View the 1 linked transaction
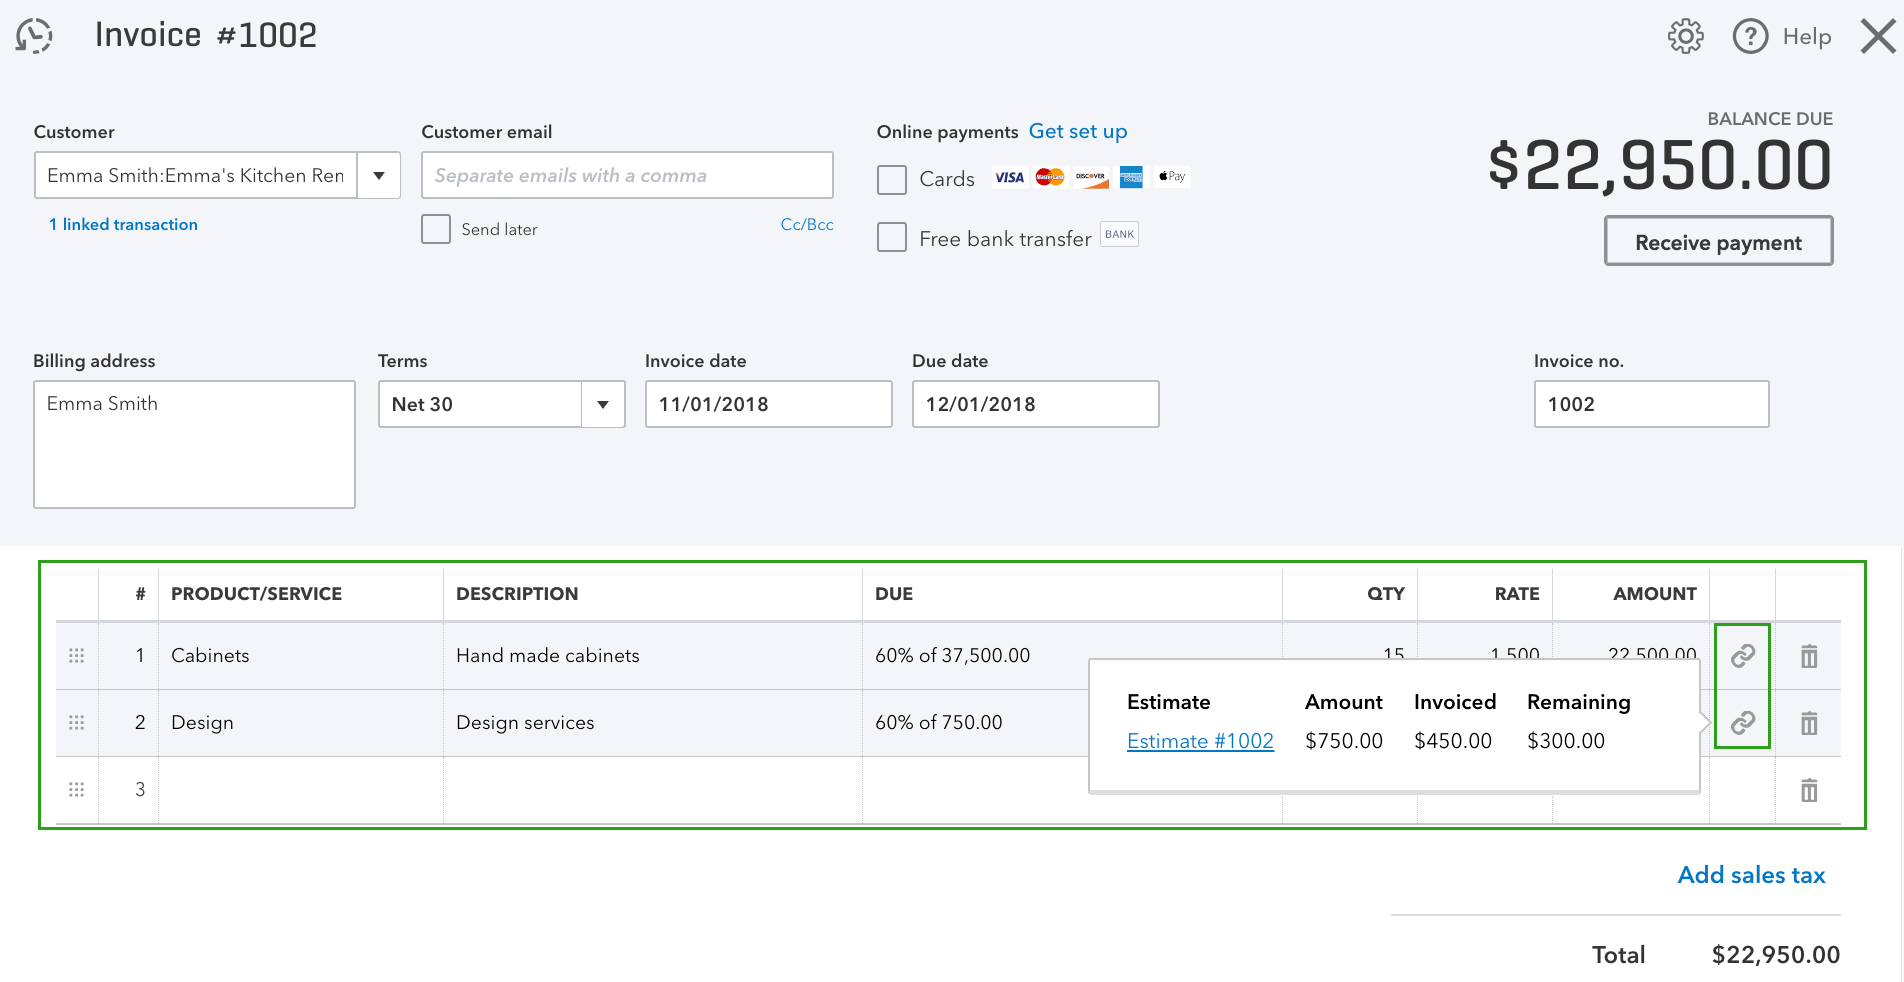The image size is (1904, 982). coord(123,224)
